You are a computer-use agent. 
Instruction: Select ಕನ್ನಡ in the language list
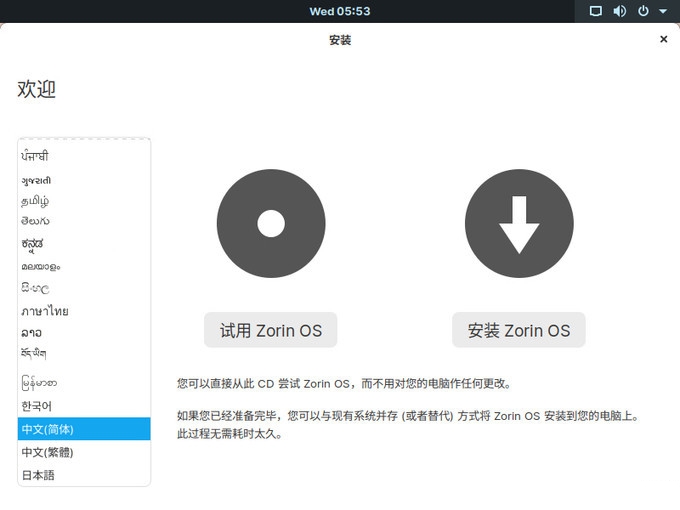pos(84,244)
